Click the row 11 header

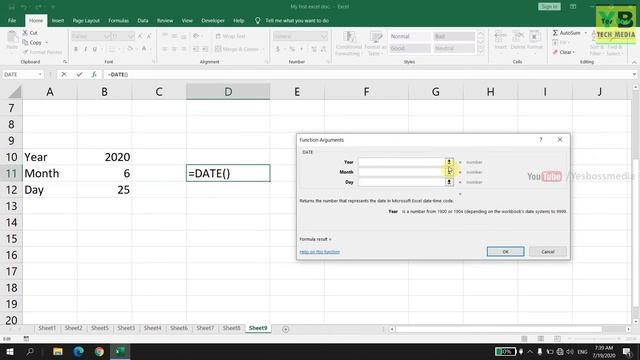coord(11,173)
